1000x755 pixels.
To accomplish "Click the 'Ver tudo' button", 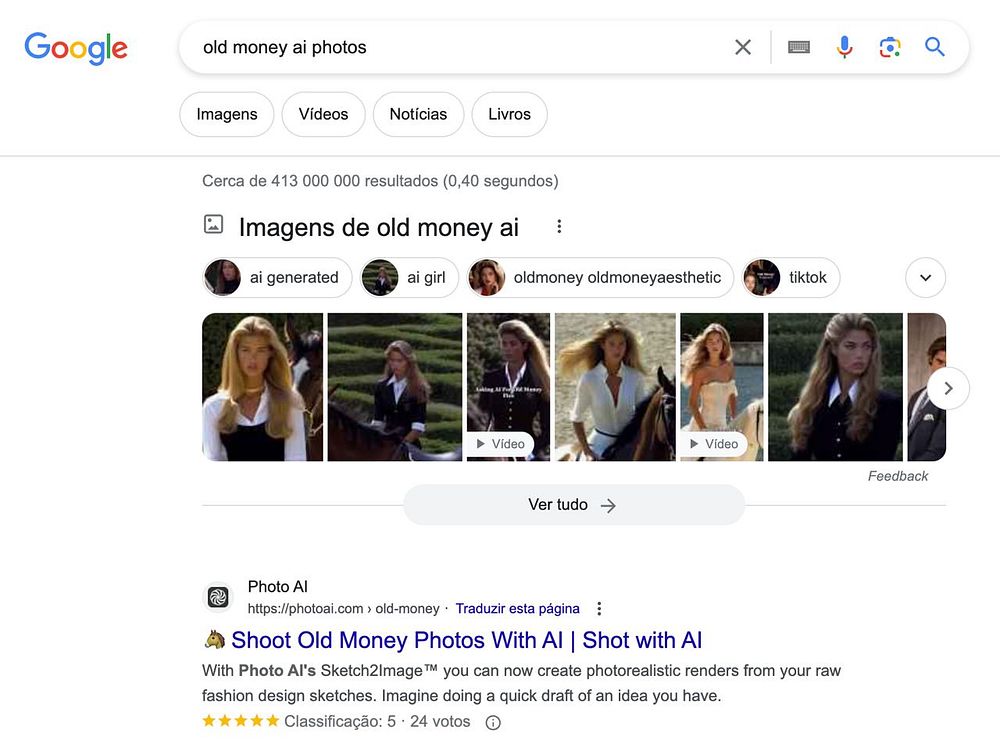I will pos(573,505).
